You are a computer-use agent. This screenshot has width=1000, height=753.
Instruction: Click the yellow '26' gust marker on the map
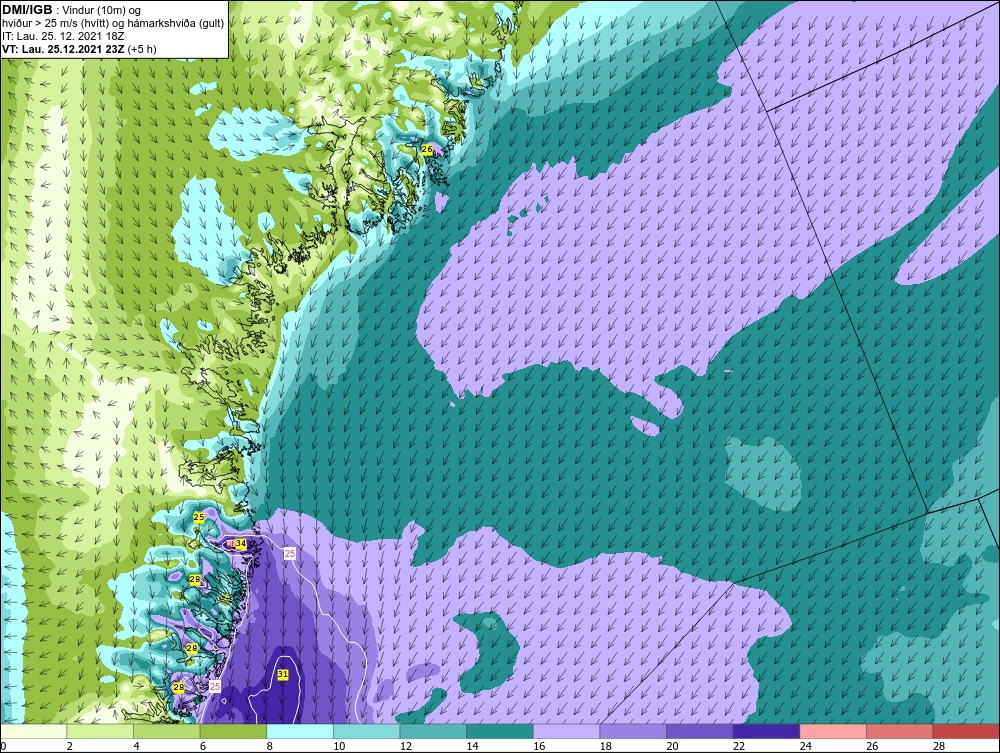pyautogui.click(x=427, y=149)
